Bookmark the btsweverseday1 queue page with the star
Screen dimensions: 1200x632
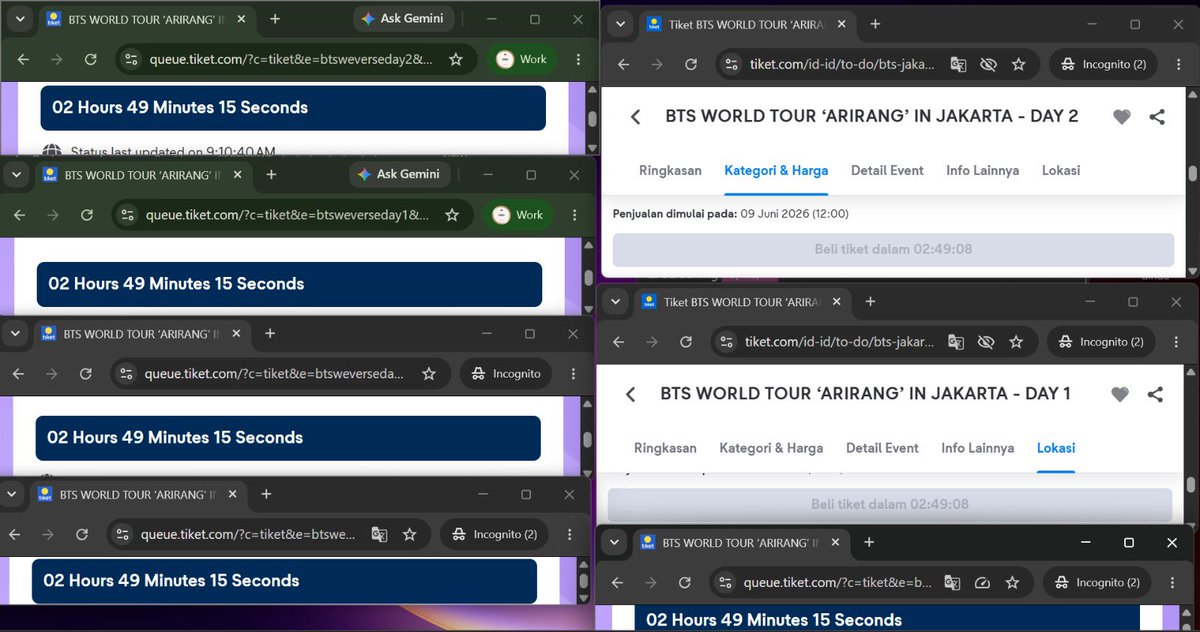pyautogui.click(x=452, y=215)
